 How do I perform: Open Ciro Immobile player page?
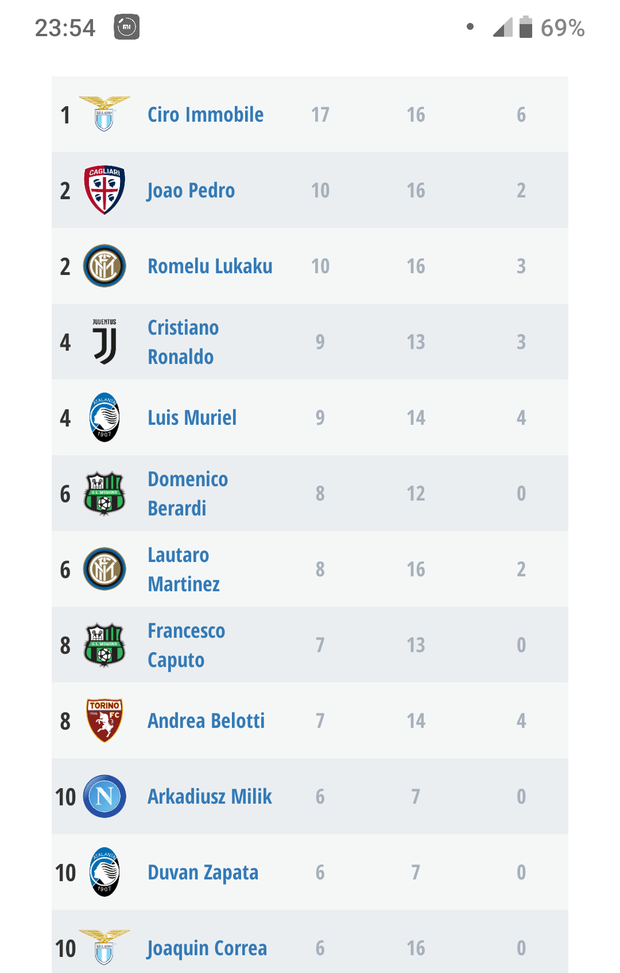coord(205,114)
